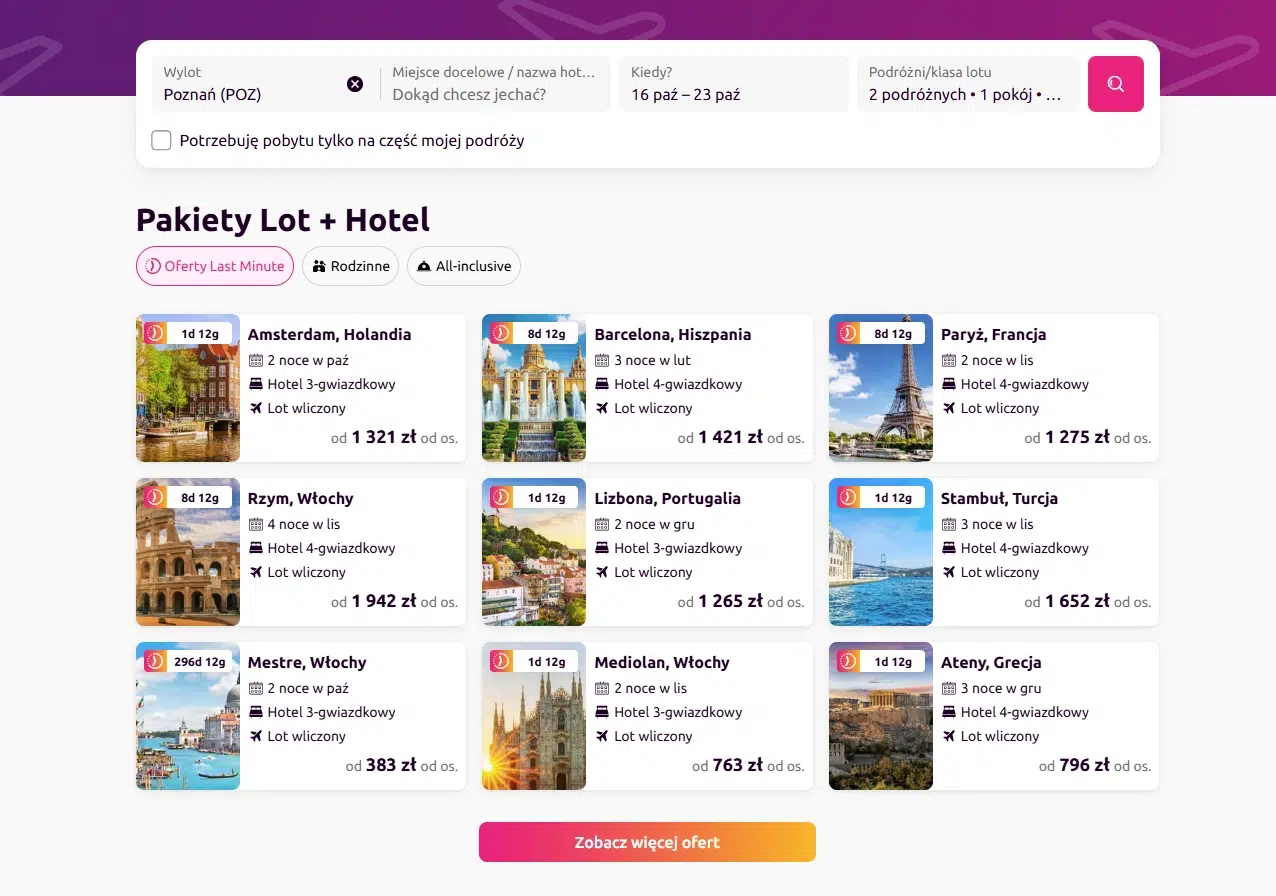Screen dimensions: 1276x896
Task: Click the Ateny, Grecja title
Action: (991, 662)
